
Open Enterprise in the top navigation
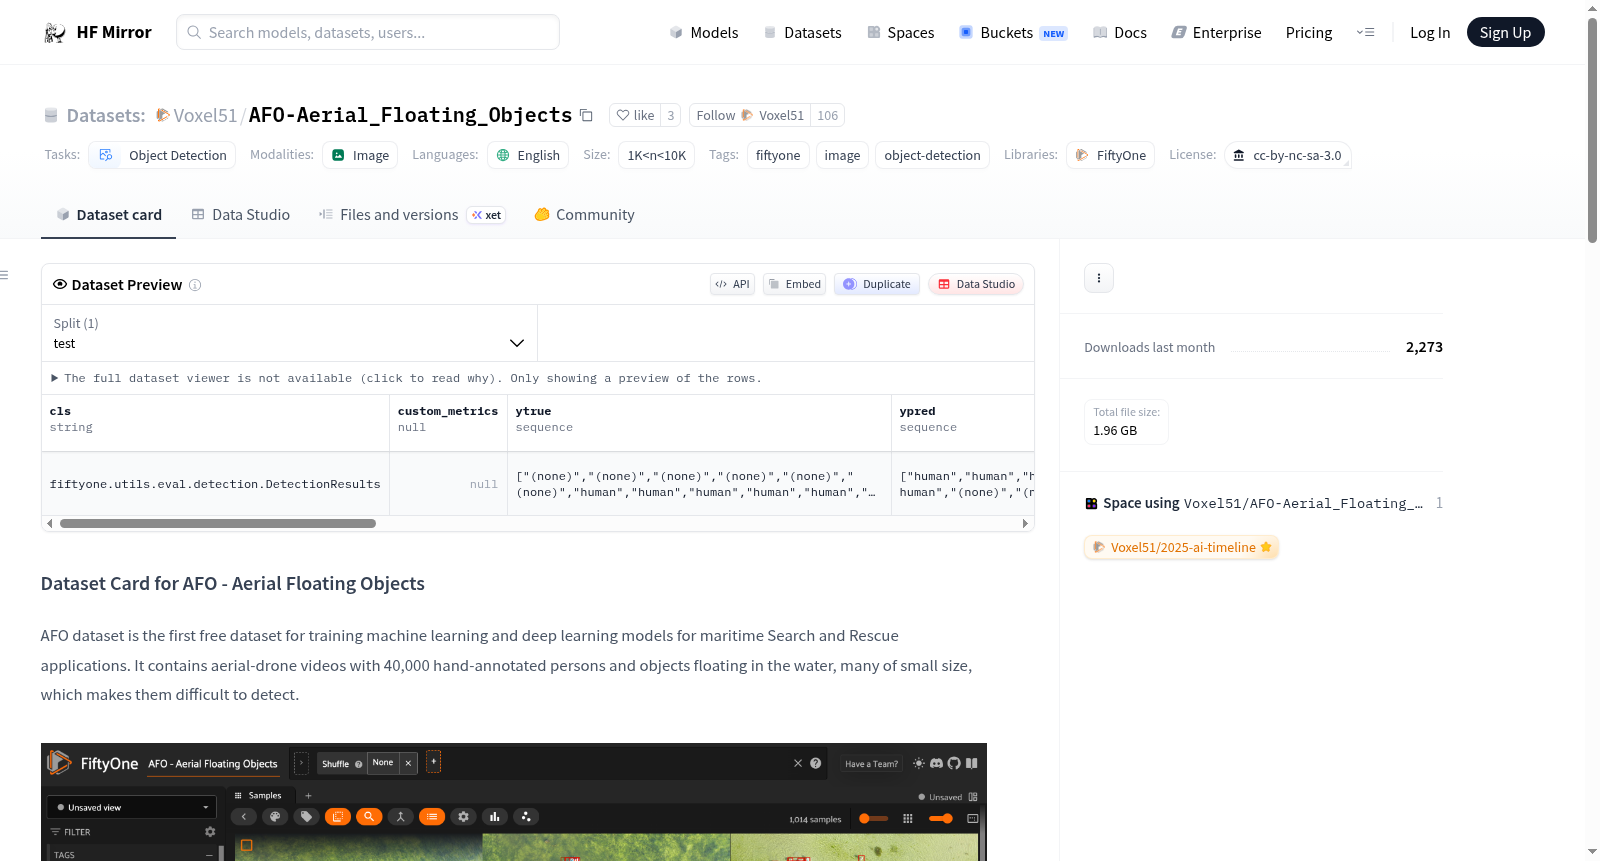tap(1217, 32)
